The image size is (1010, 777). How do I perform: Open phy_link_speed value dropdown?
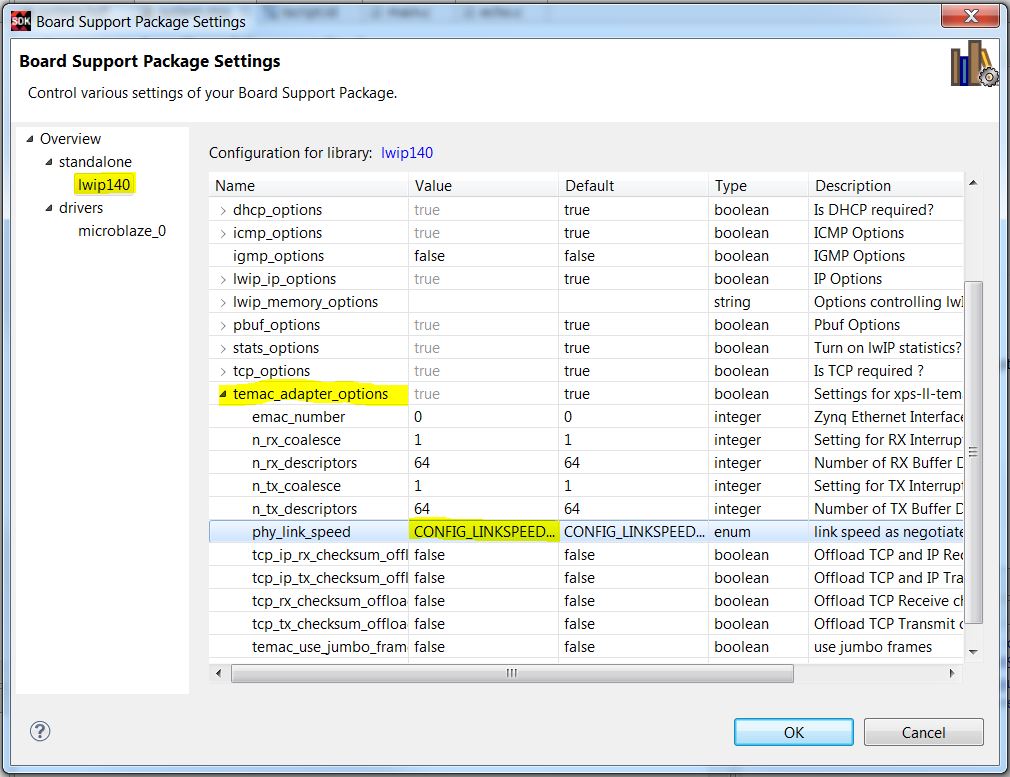484,532
